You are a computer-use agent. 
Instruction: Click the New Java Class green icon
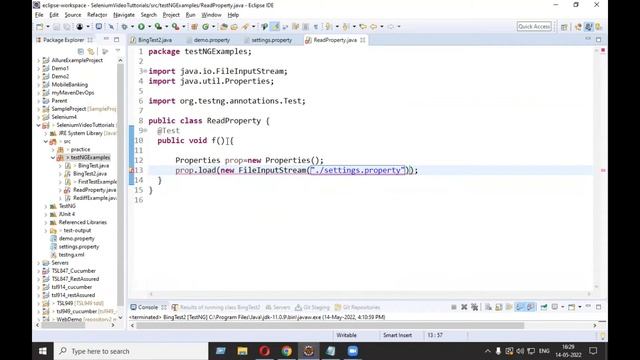pyautogui.click(x=205, y=27)
